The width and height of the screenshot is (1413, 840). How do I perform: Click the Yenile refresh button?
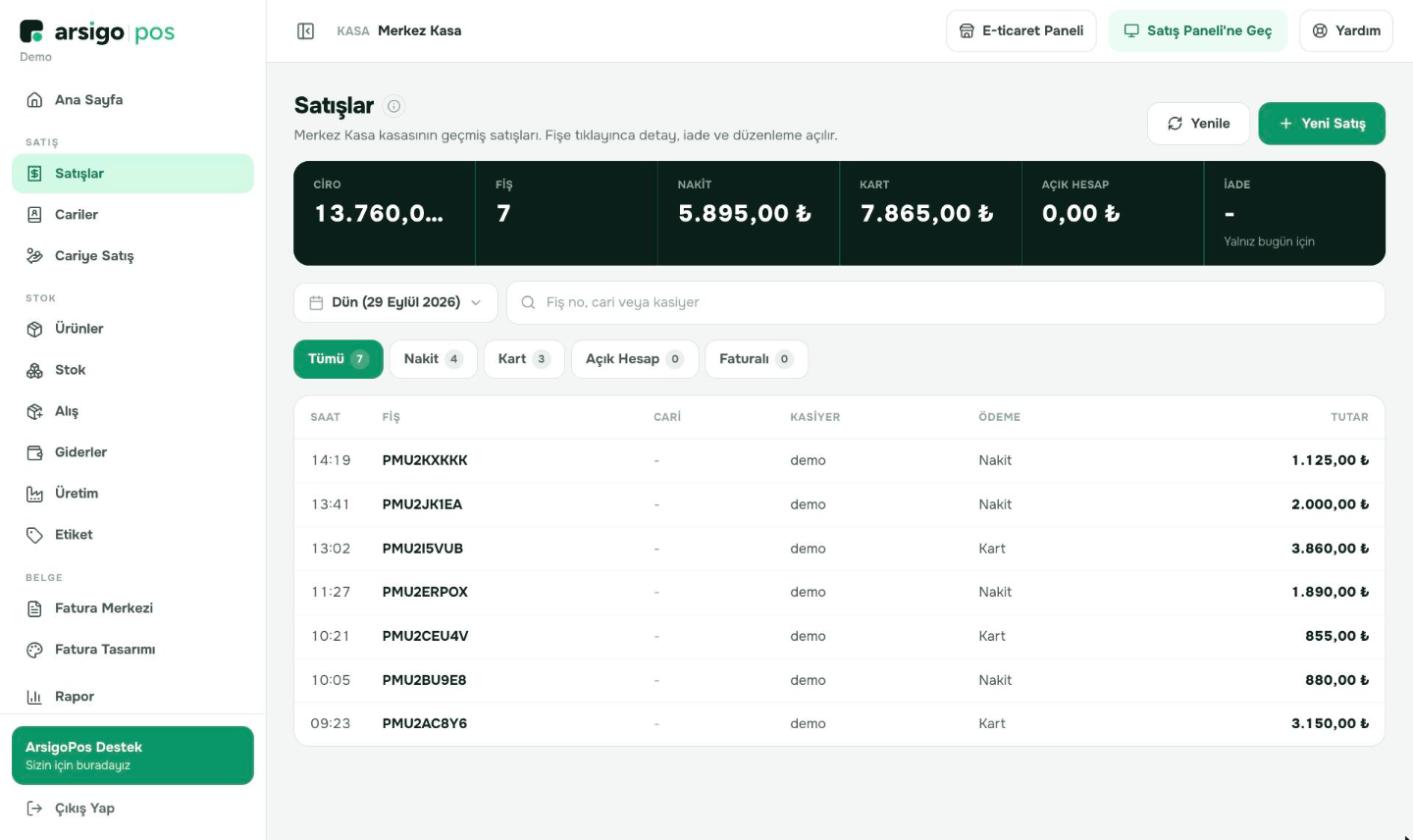(x=1198, y=123)
